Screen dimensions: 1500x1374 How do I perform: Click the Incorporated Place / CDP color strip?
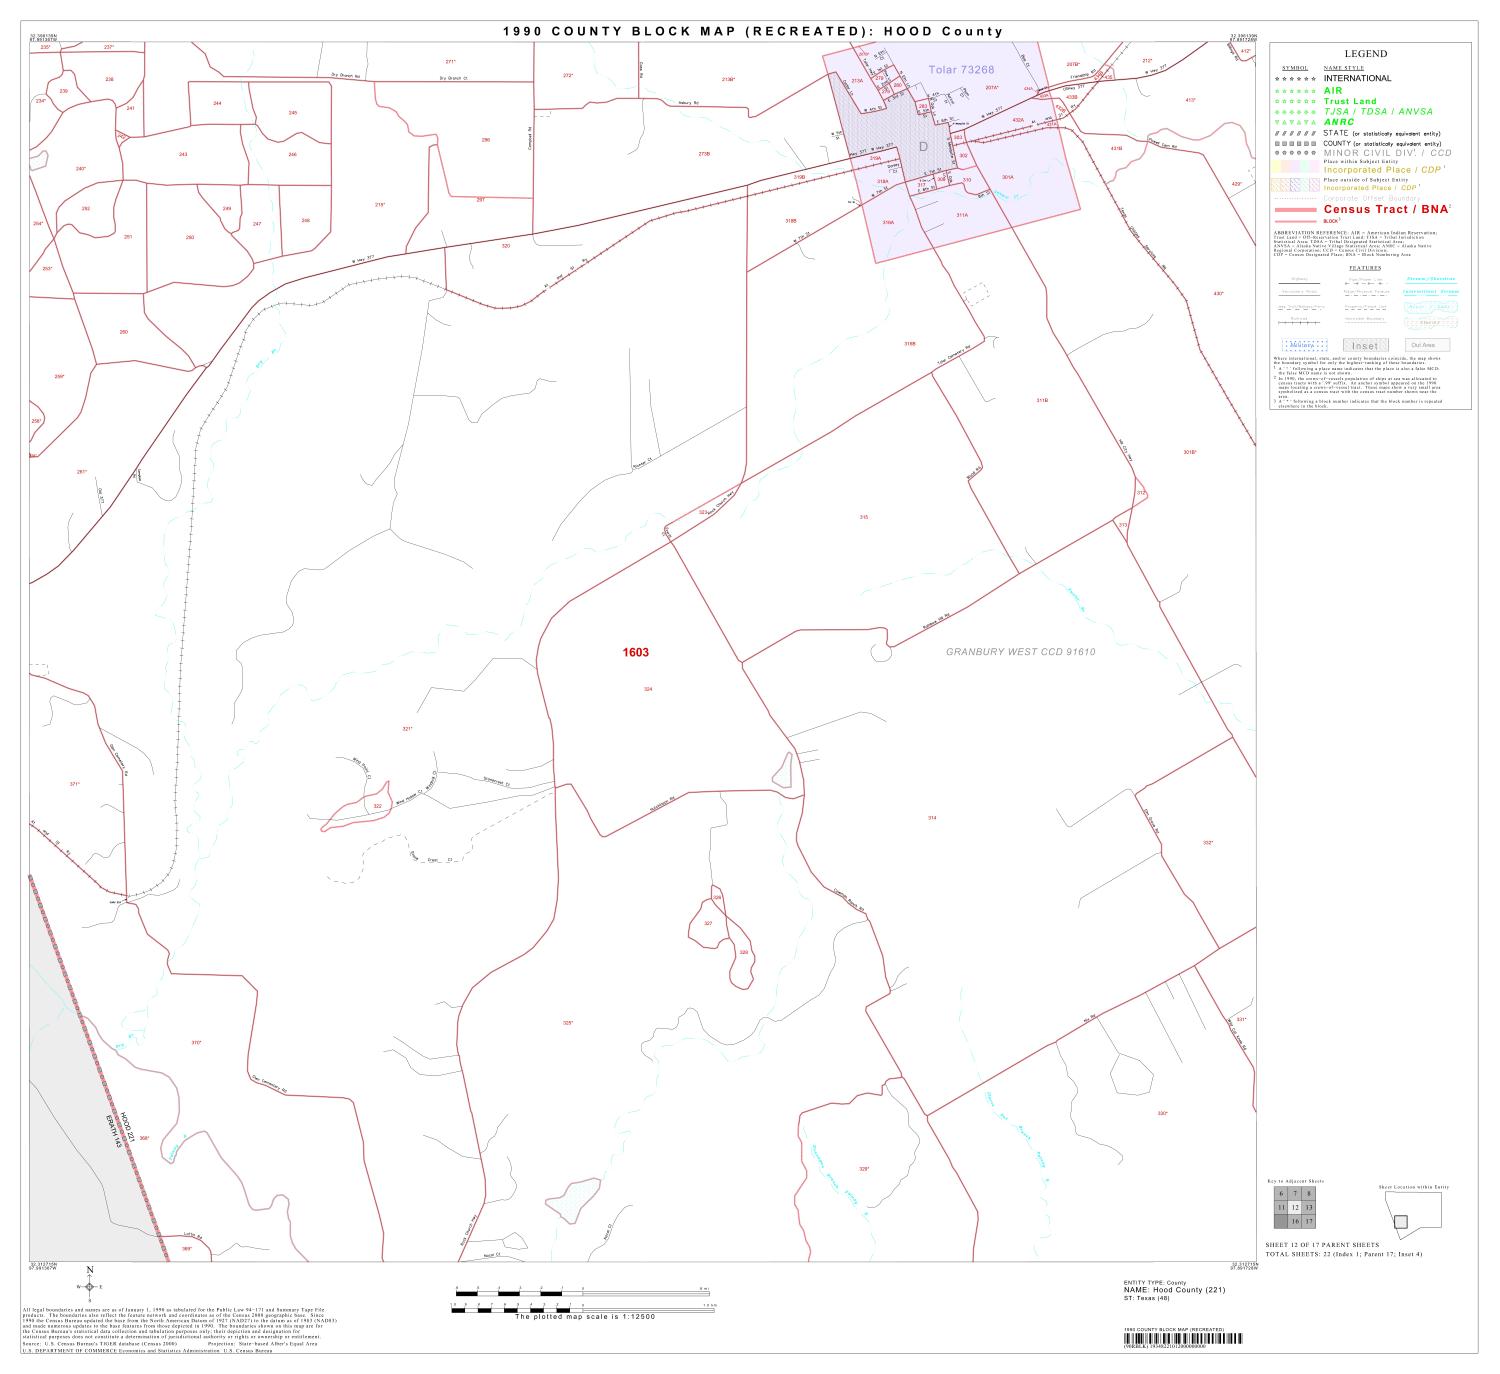(1295, 165)
